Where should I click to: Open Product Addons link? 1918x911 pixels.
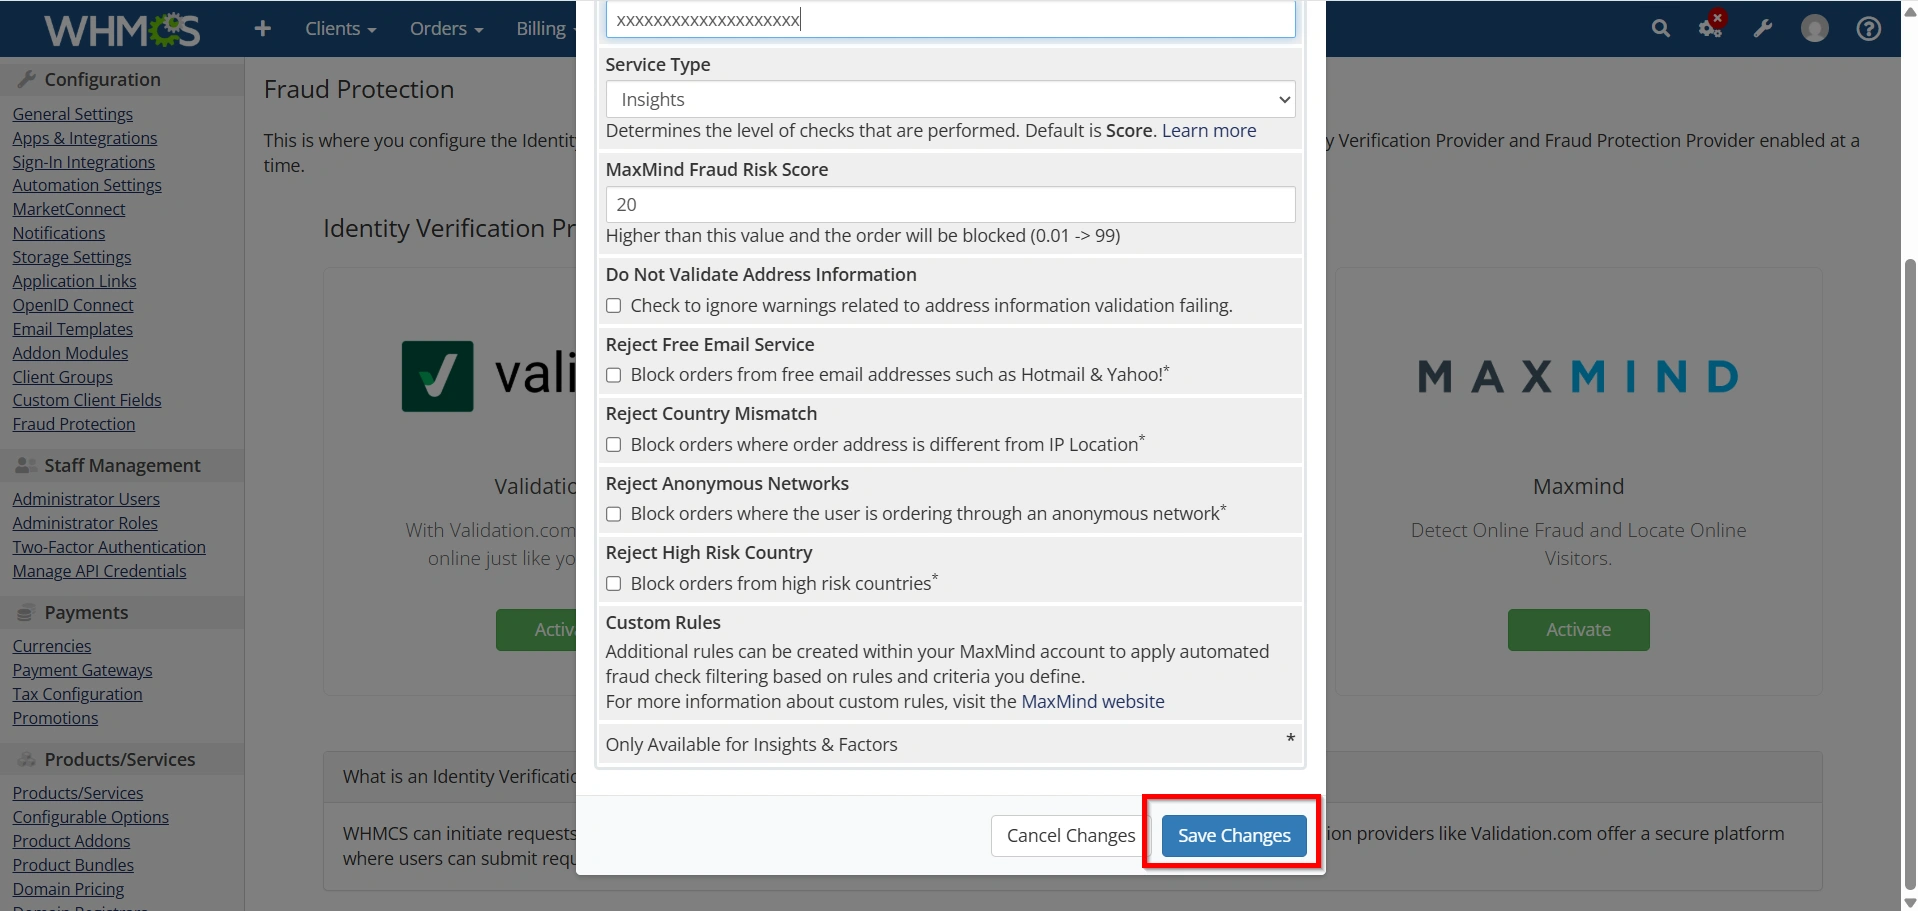click(71, 841)
